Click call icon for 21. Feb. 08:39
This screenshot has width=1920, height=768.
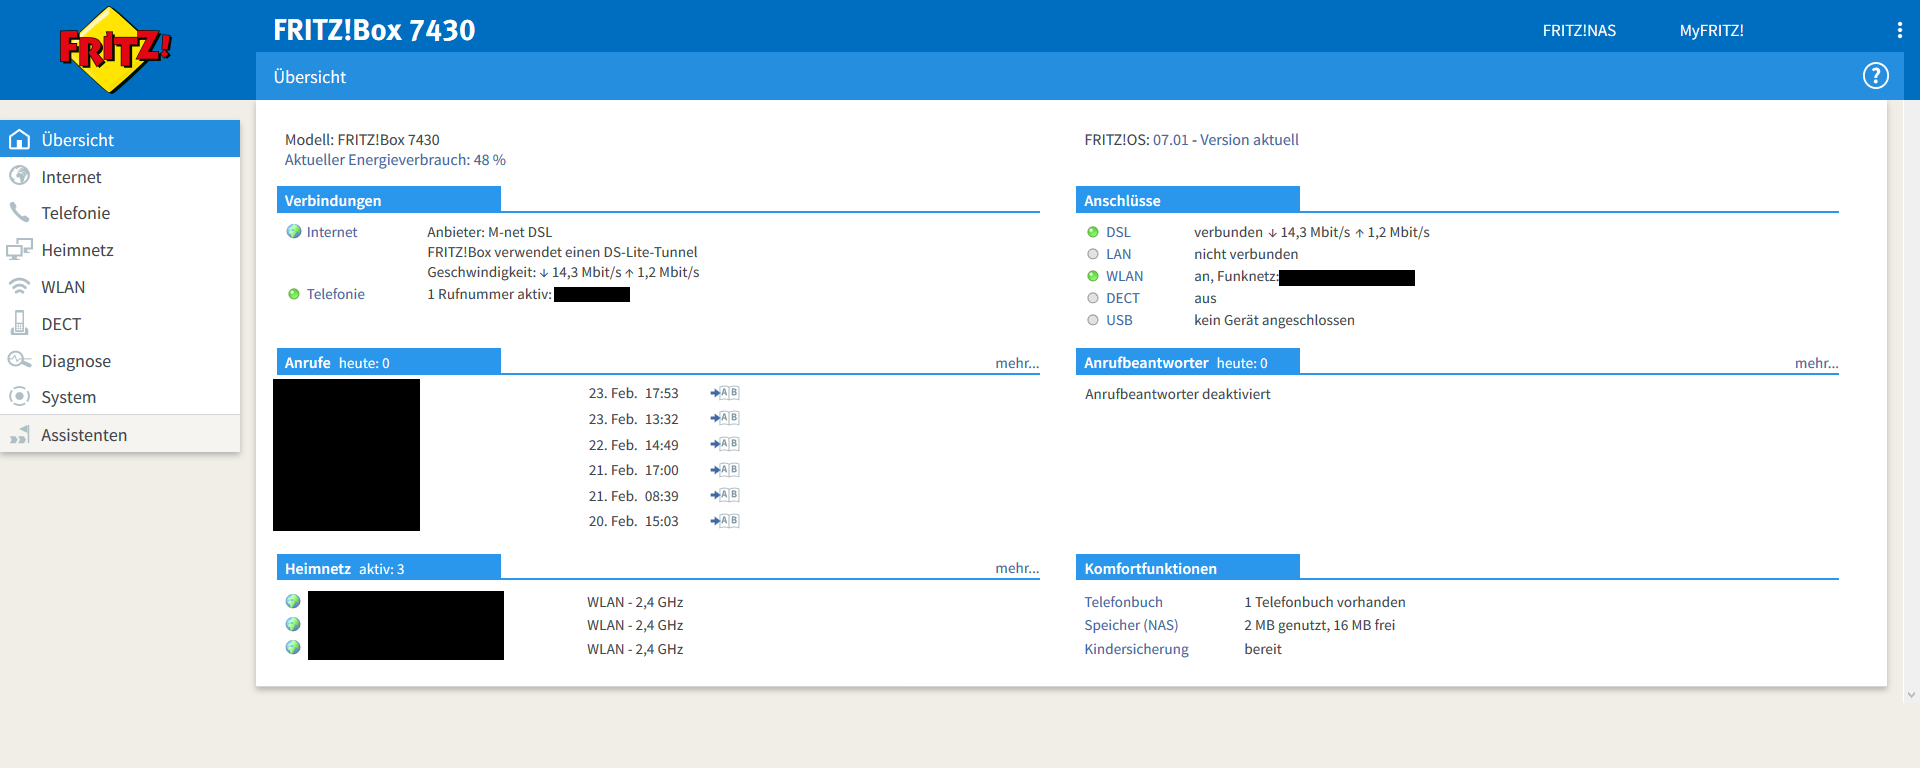coord(725,495)
